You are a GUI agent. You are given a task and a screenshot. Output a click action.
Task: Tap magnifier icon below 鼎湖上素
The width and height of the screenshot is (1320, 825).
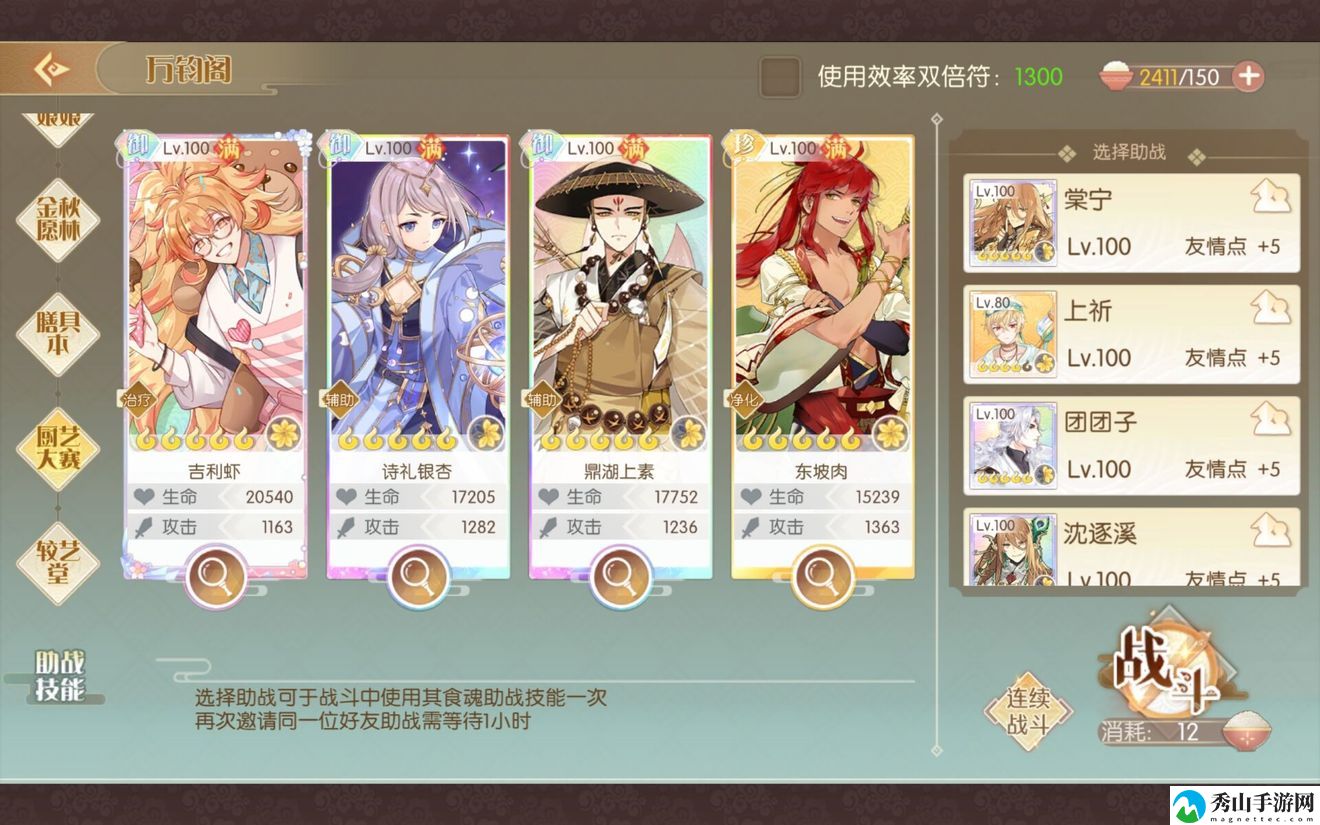click(620, 576)
